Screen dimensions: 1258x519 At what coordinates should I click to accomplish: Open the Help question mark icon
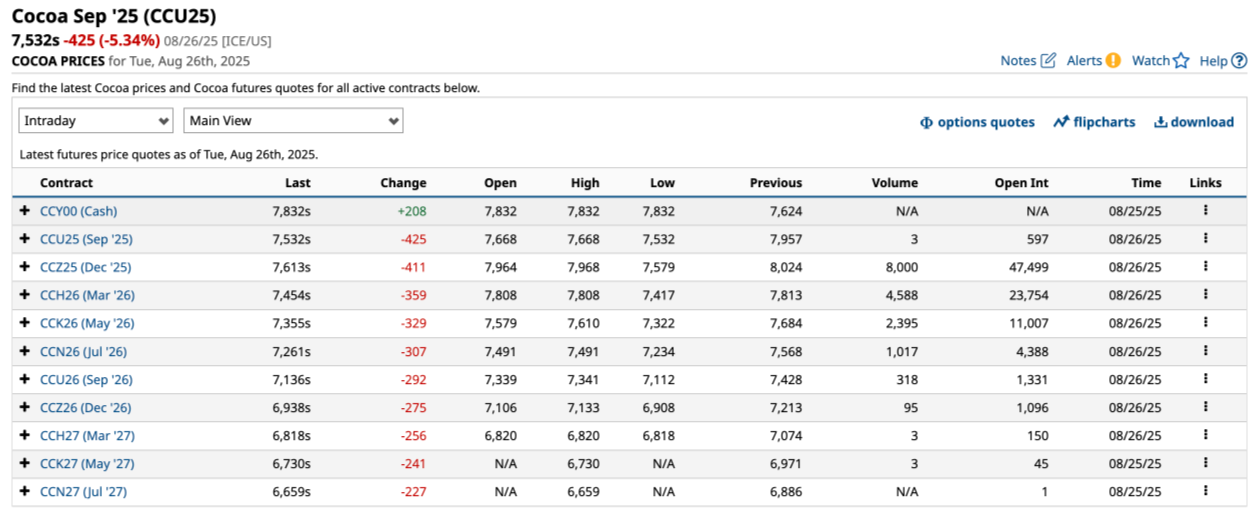1239,60
